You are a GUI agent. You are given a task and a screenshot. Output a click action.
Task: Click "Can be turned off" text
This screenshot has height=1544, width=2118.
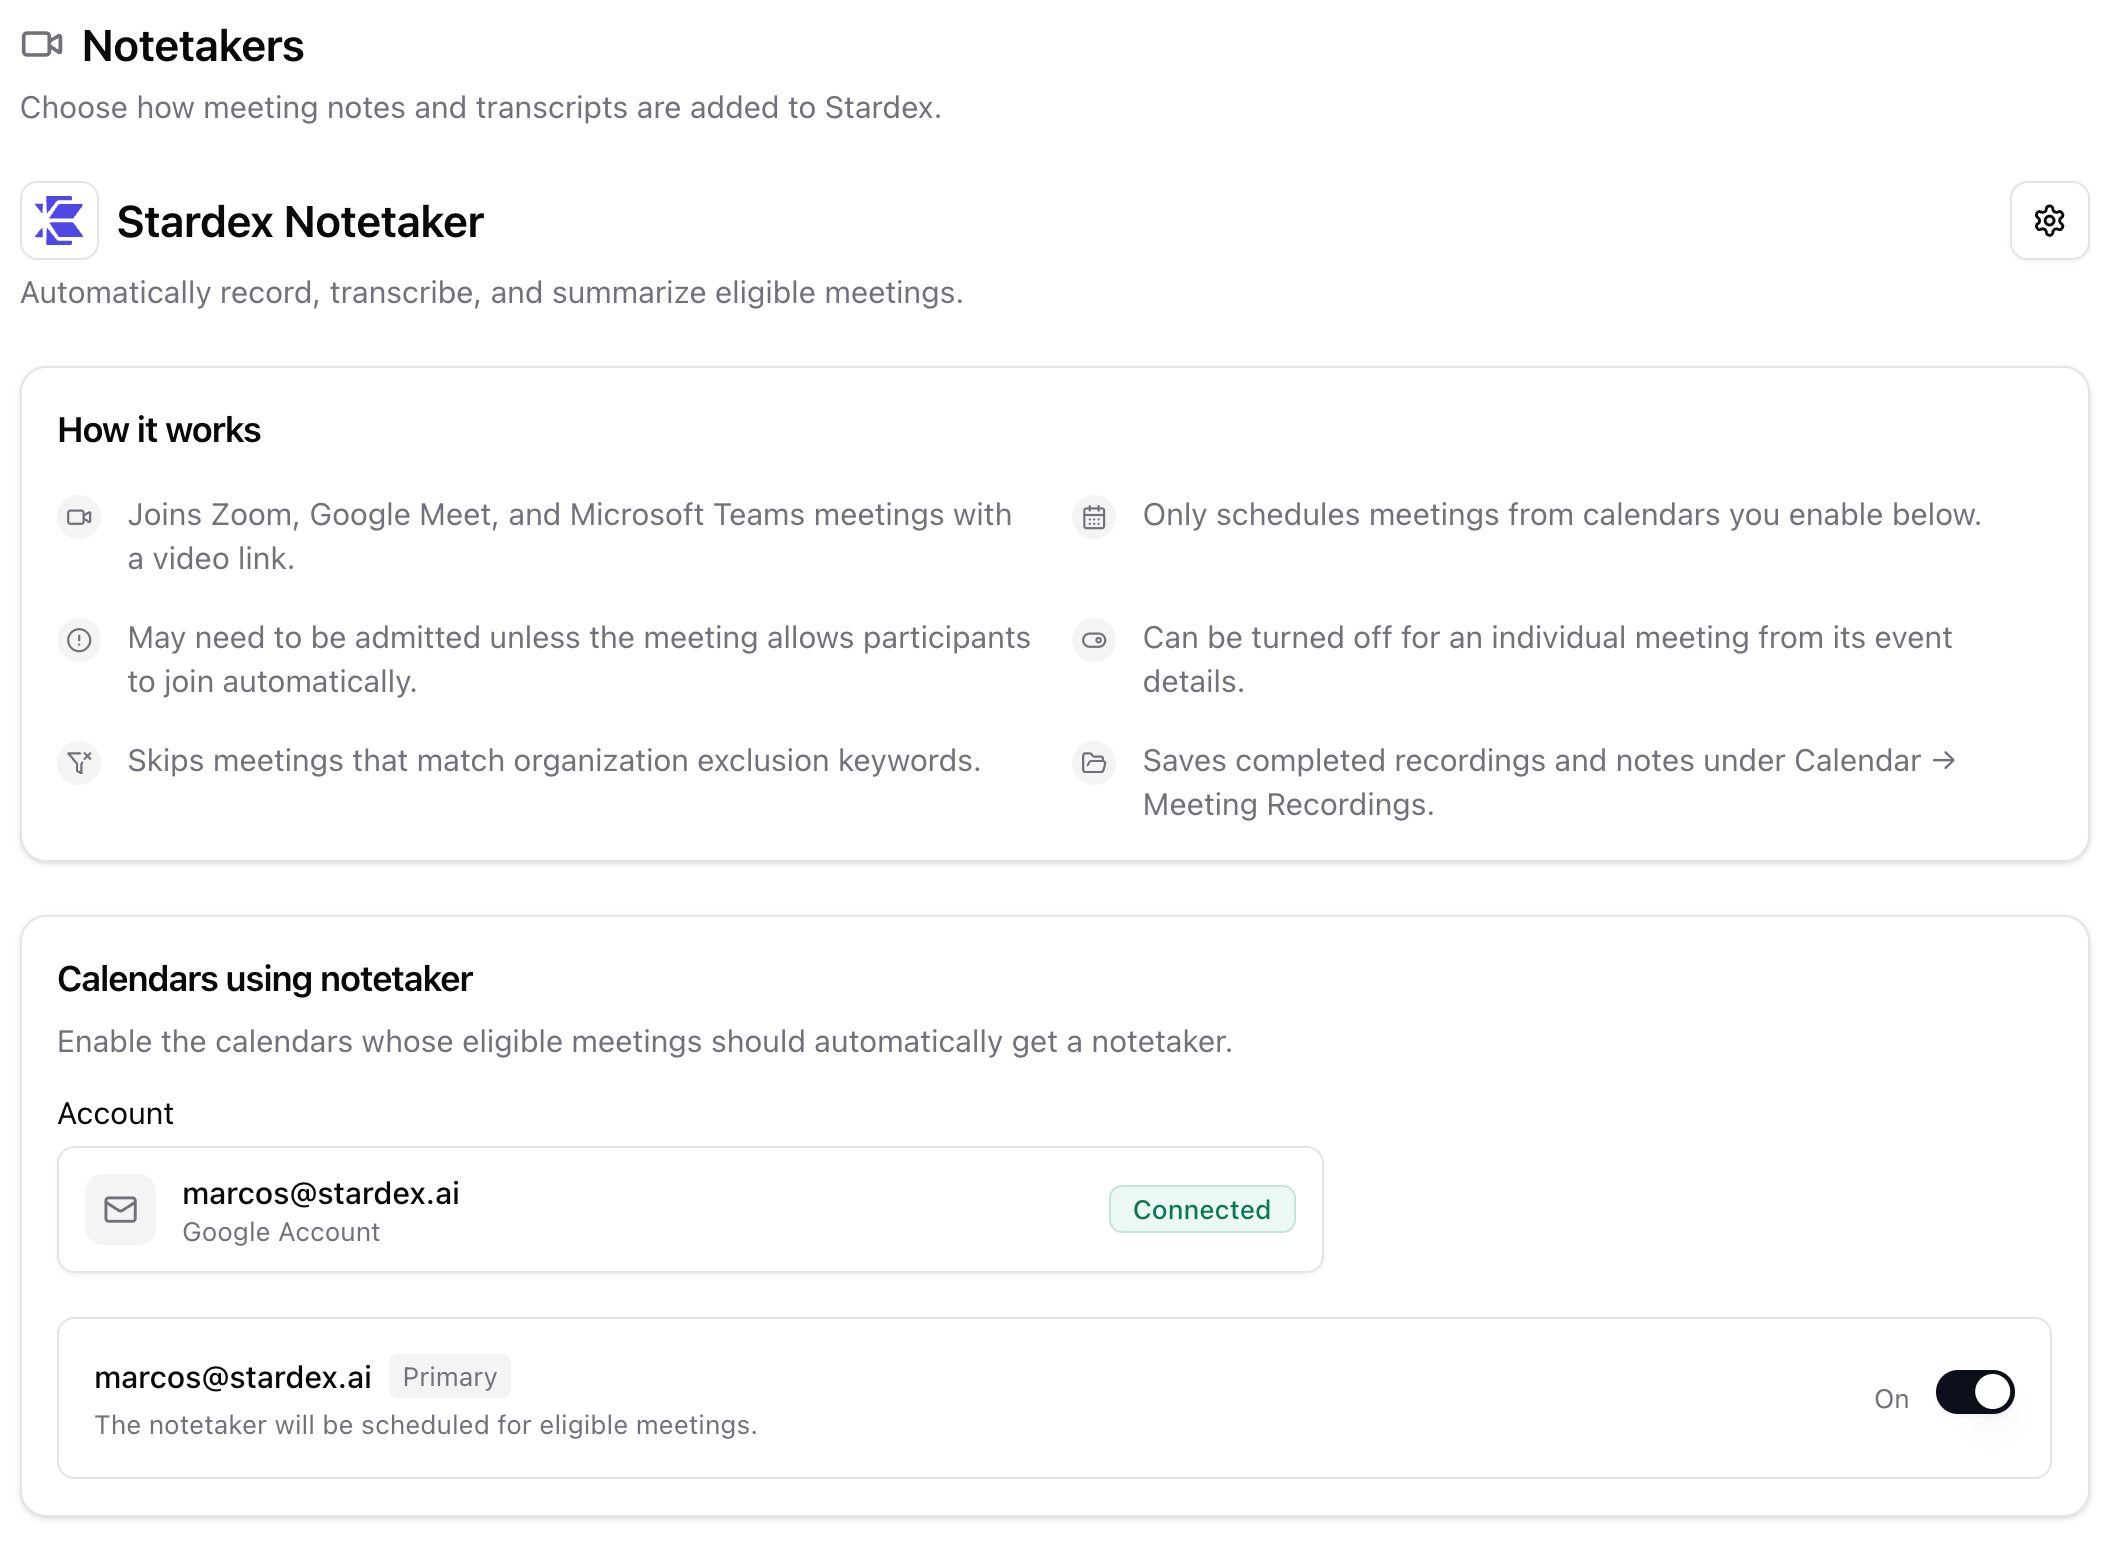(x=1547, y=659)
